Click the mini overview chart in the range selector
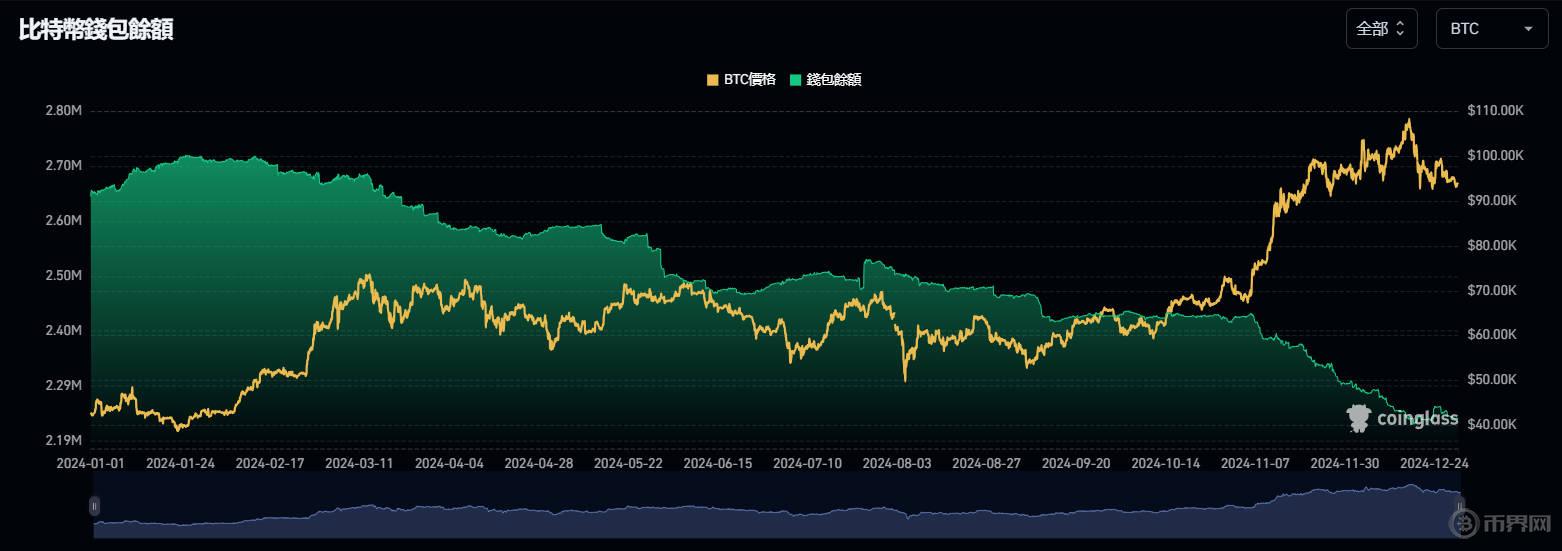 (777, 507)
